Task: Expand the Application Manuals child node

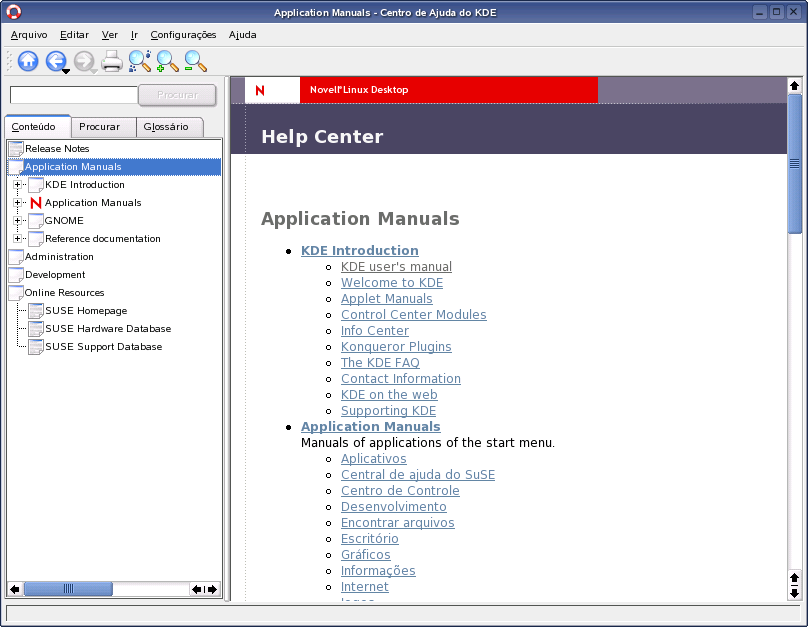Action: click(x=17, y=202)
